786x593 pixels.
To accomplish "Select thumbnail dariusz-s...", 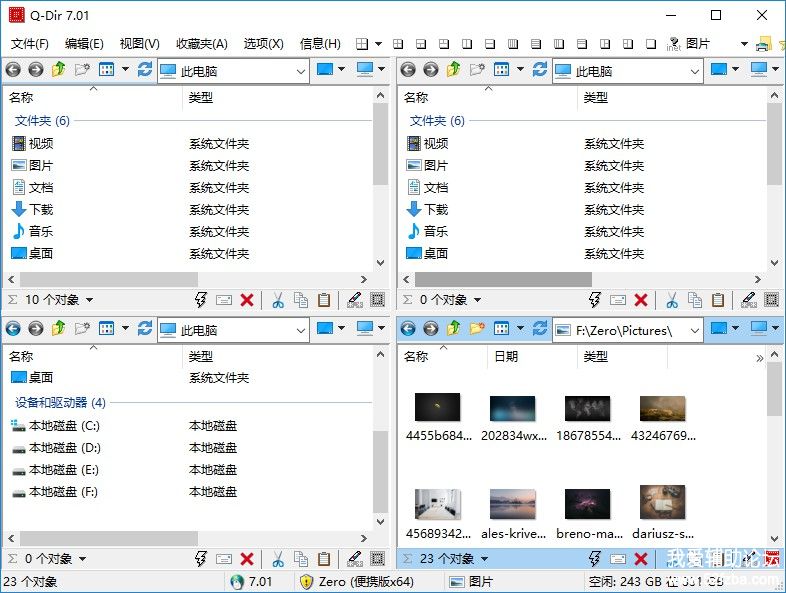I will point(663,512).
